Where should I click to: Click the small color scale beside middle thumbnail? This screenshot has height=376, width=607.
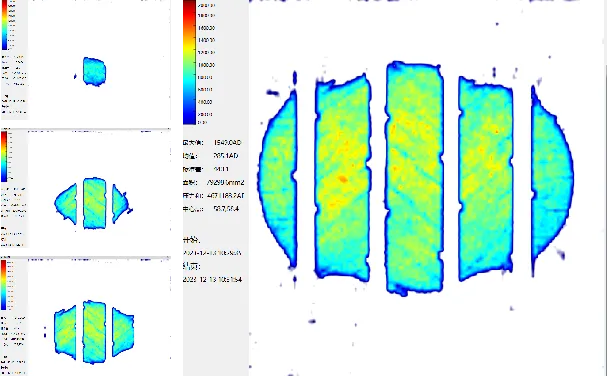pyautogui.click(x=4, y=156)
